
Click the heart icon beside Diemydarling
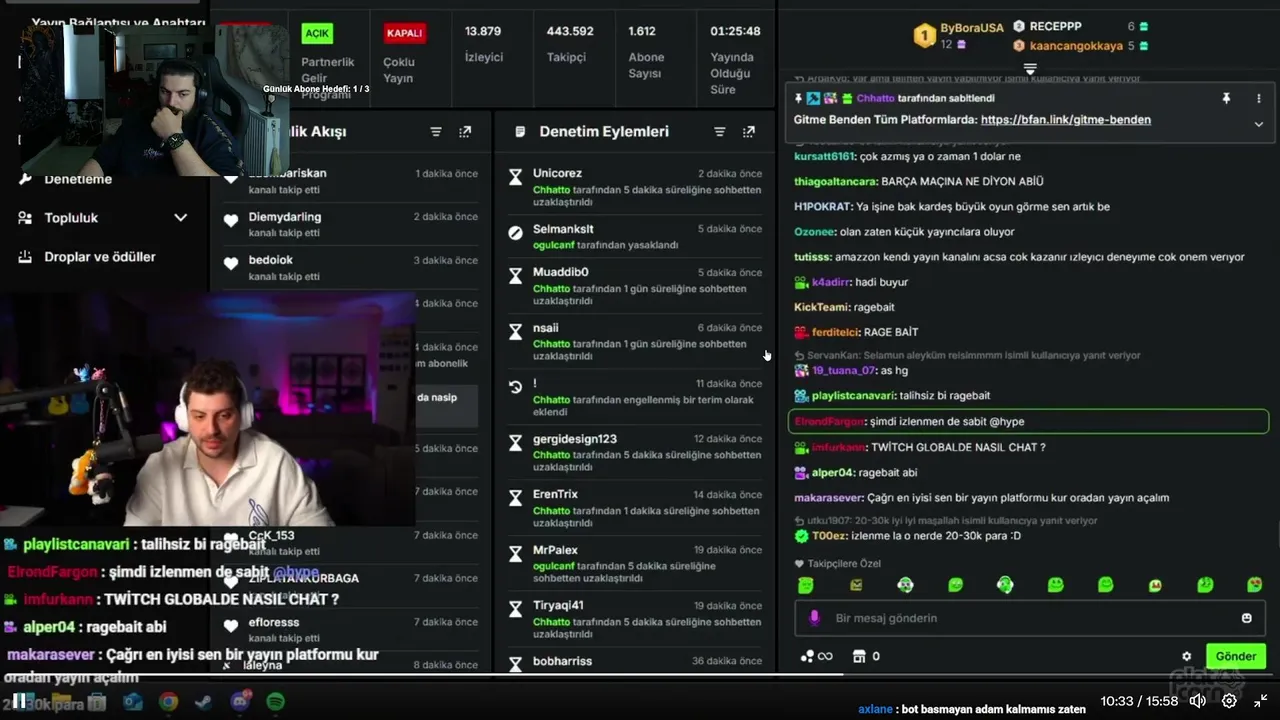click(x=231, y=220)
